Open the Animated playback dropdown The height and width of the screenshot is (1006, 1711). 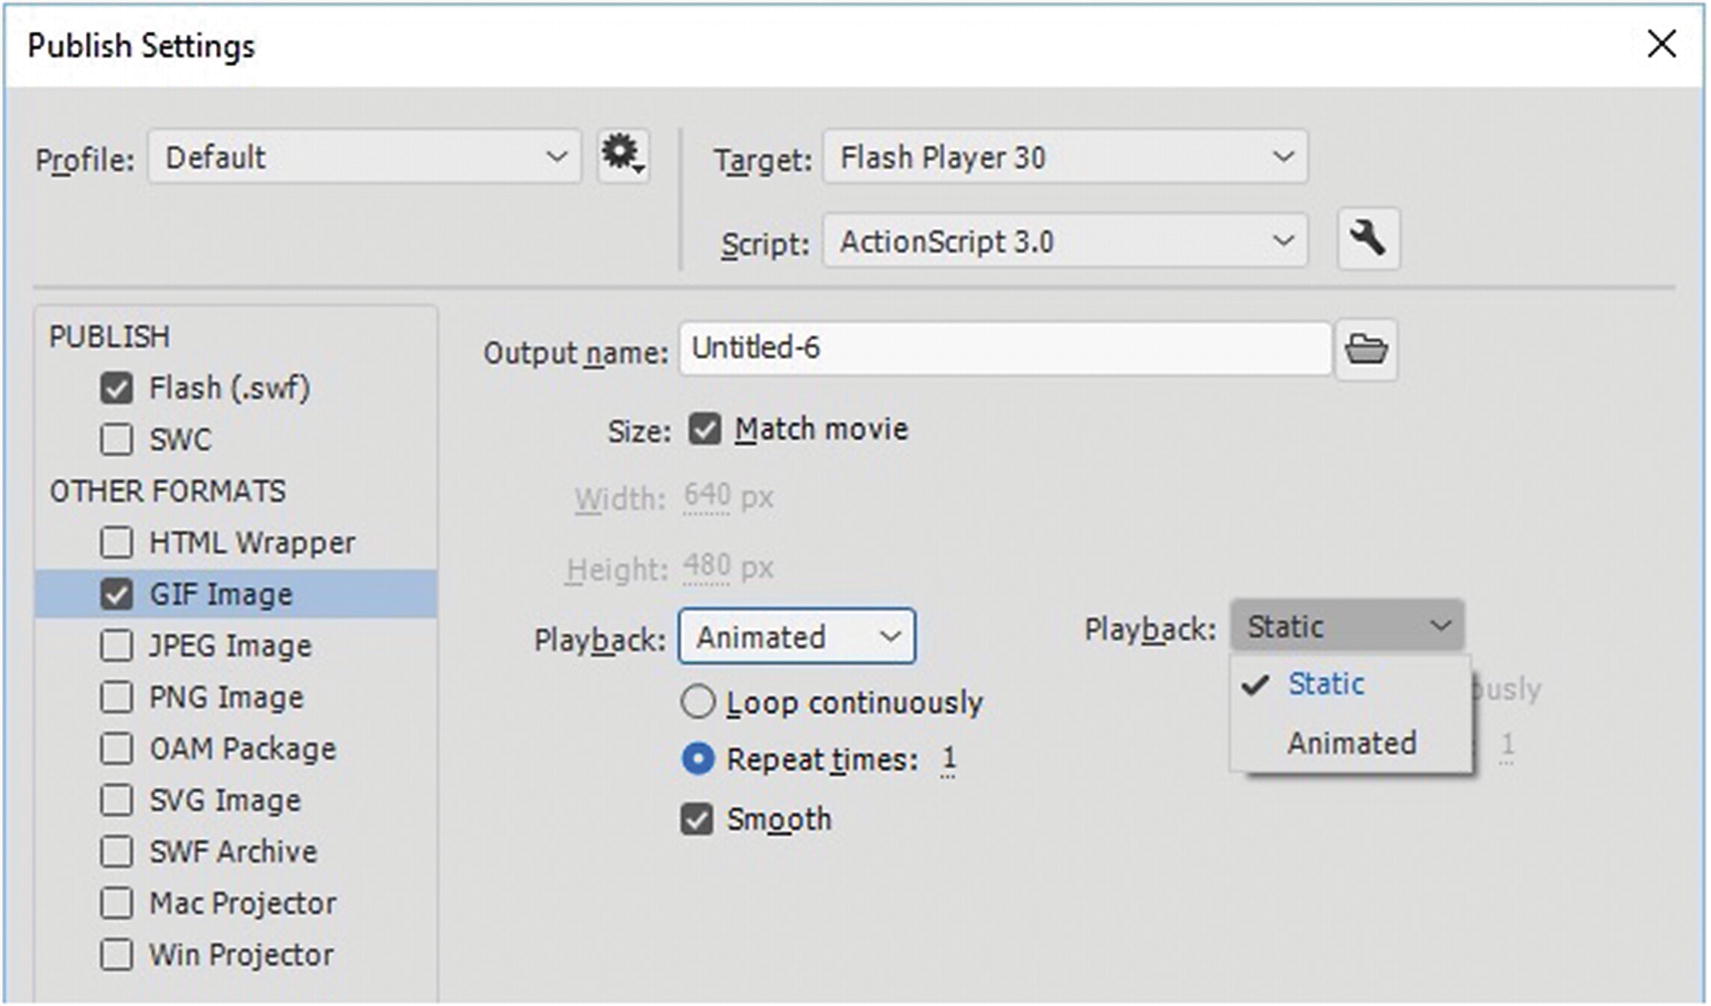click(796, 637)
